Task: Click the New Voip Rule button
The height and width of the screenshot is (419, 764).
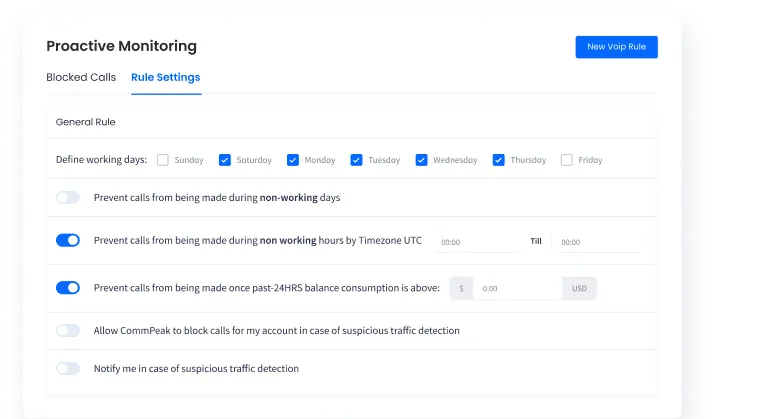Action: coord(616,47)
